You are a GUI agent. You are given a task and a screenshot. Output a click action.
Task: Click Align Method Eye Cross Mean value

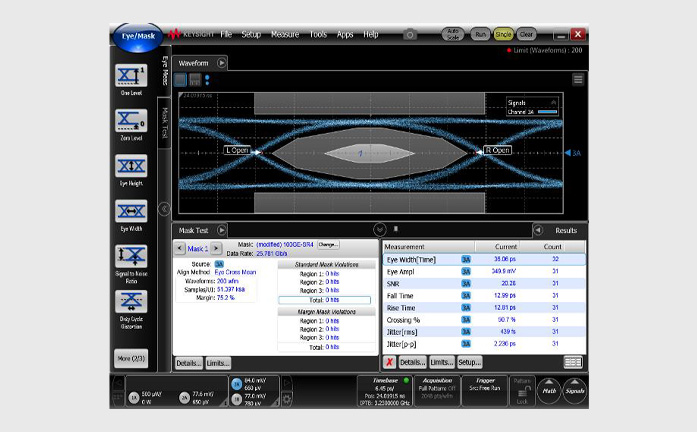point(236,272)
